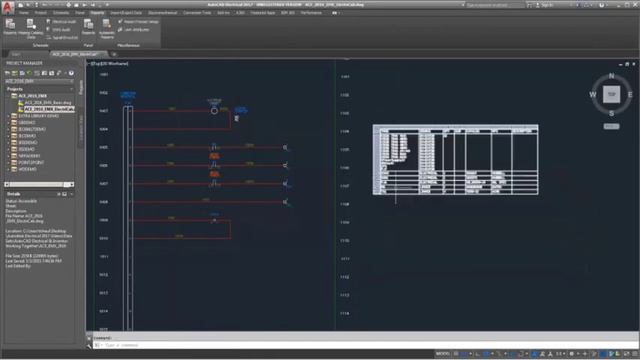Expand the EXTRA LIBRARY DEMO project
The width and height of the screenshot is (640, 360).
(x=8, y=116)
